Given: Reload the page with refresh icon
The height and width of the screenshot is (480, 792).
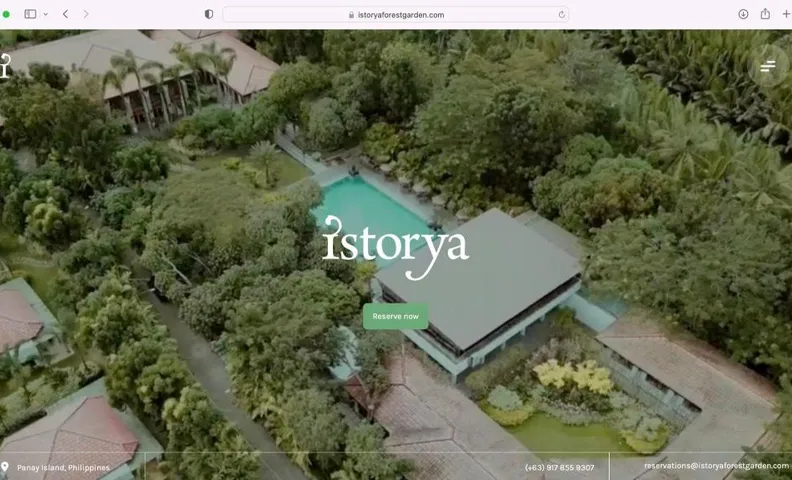Looking at the screenshot, I should point(561,15).
